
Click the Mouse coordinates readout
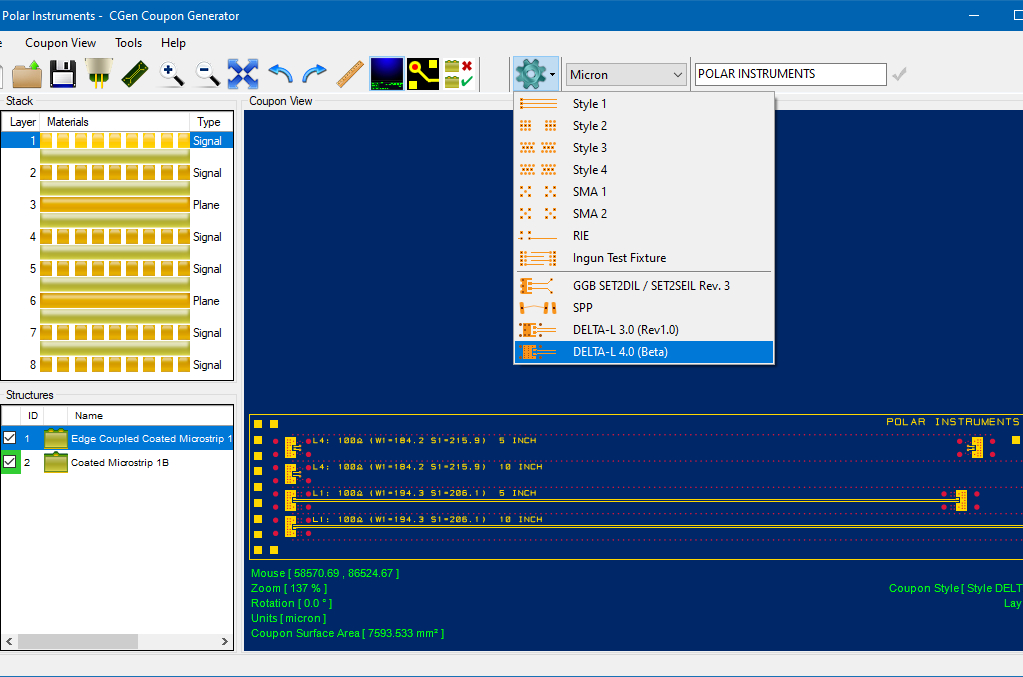point(325,573)
